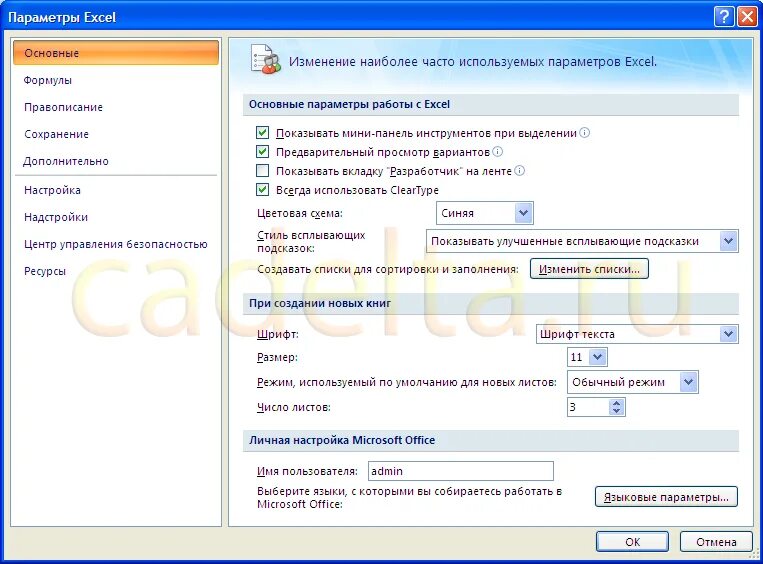Decrease Число листов with down arrow
This screenshot has width=763, height=564.
coord(617,411)
